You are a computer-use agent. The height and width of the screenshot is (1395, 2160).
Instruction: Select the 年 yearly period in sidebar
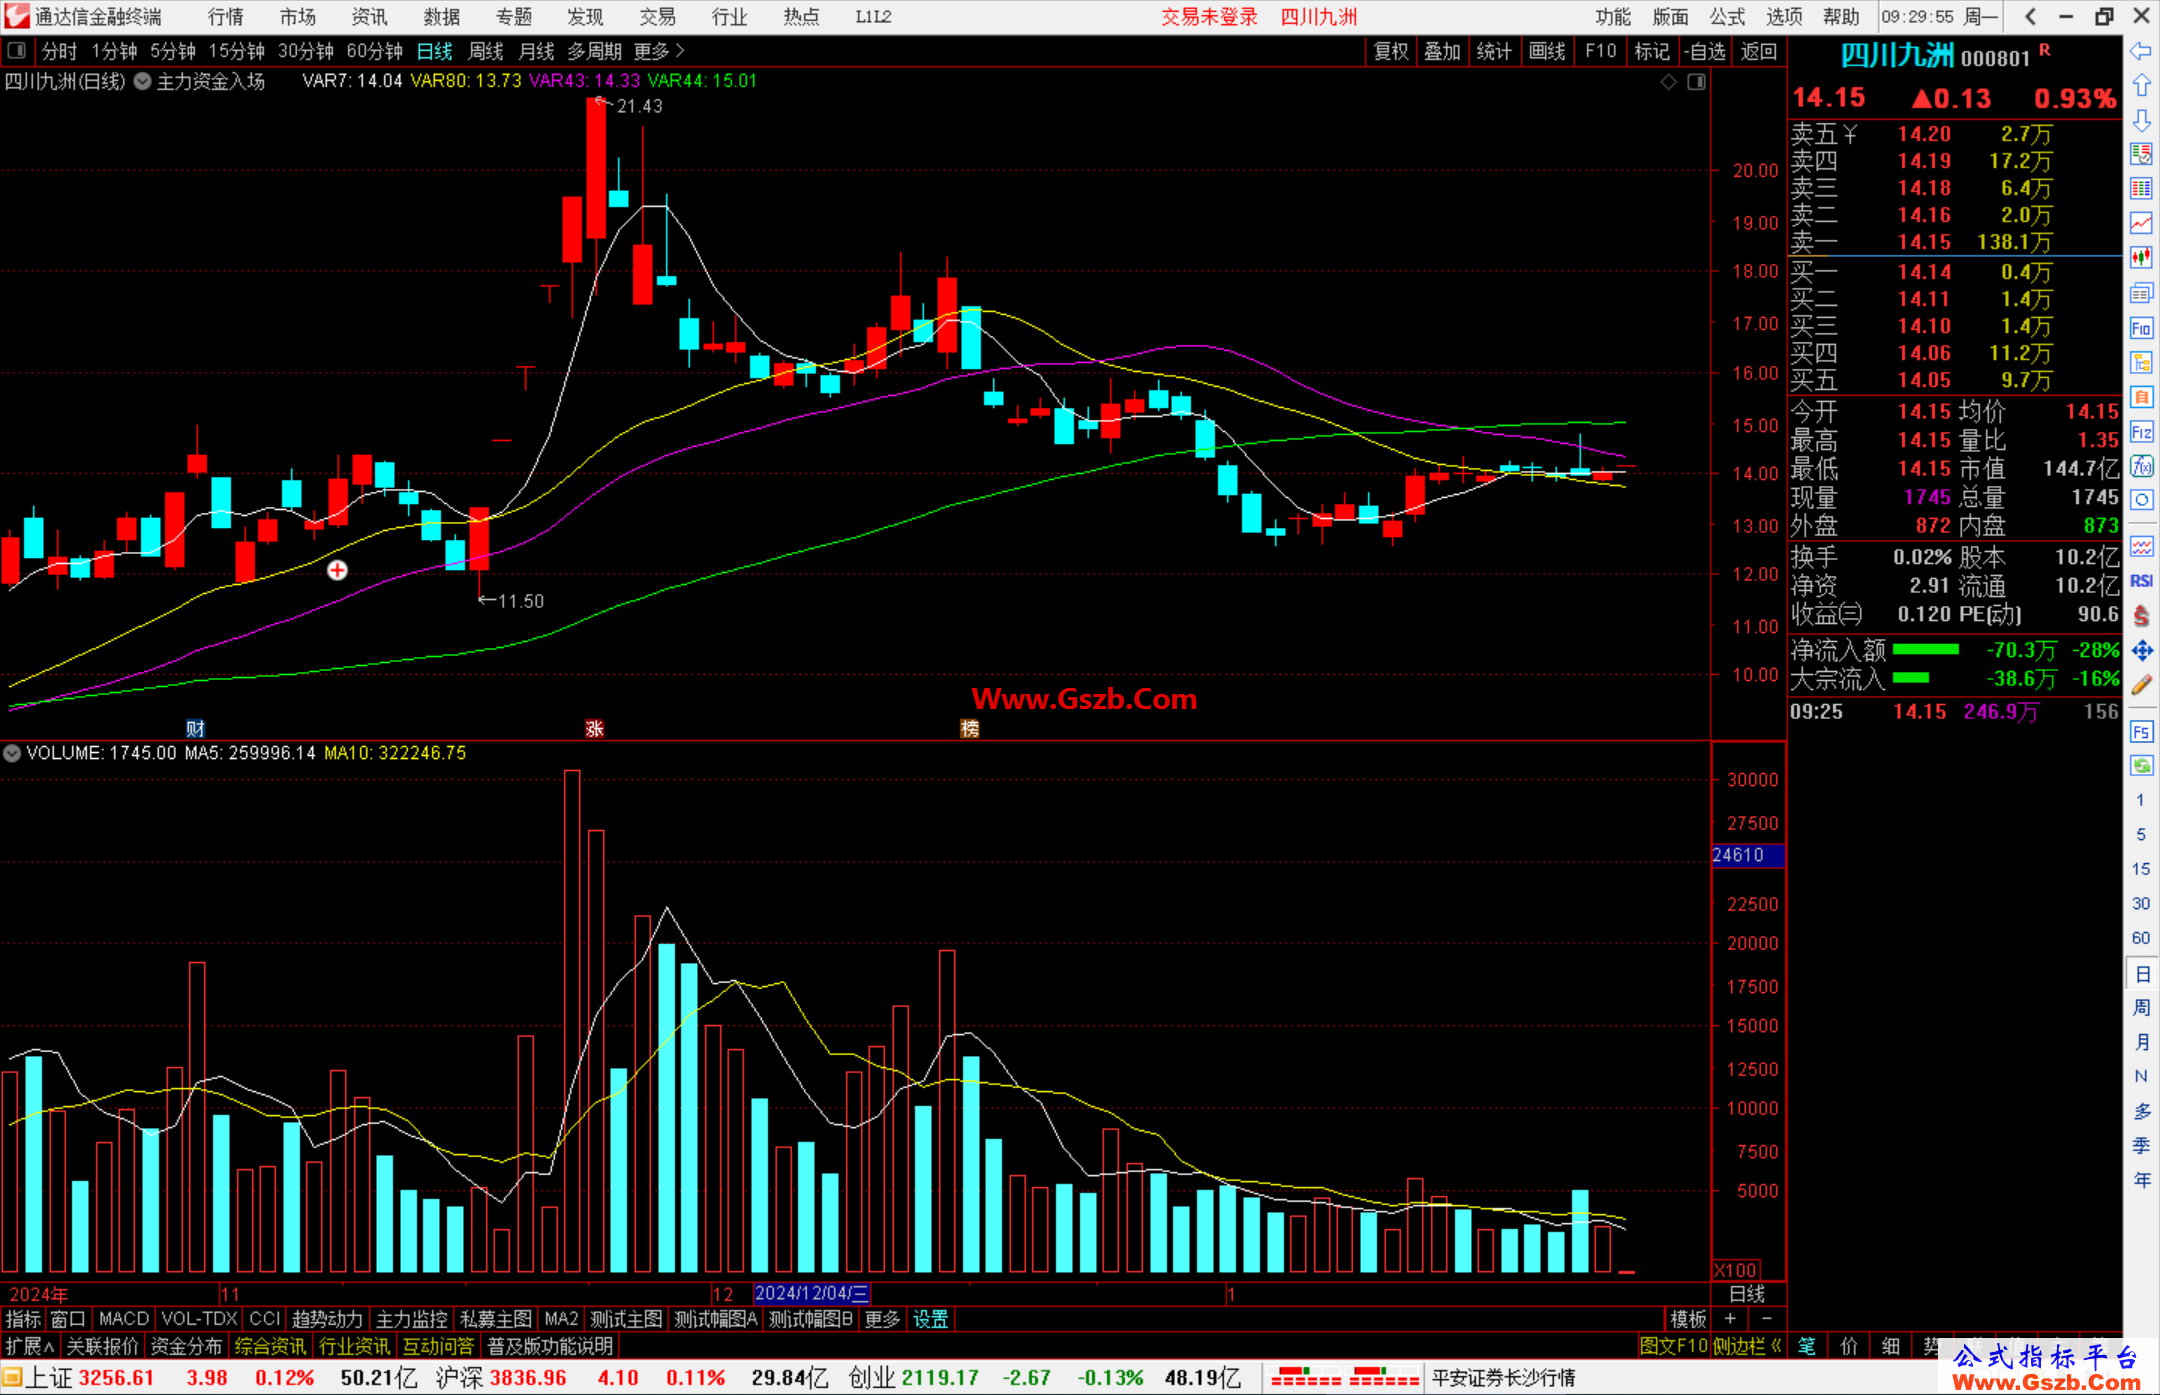point(2141,1180)
